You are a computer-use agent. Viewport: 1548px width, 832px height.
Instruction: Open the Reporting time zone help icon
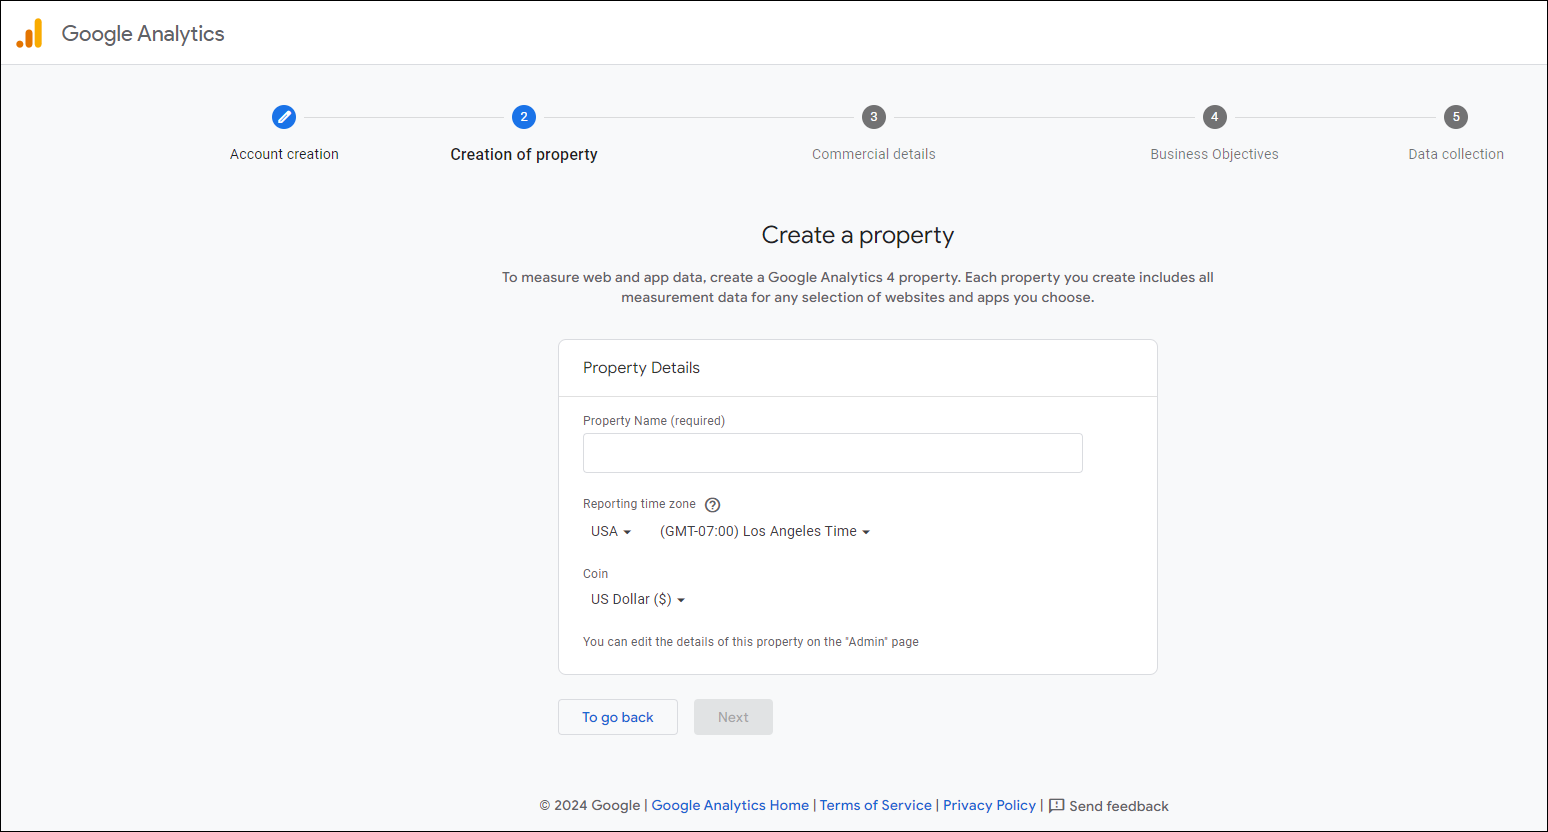tap(712, 505)
